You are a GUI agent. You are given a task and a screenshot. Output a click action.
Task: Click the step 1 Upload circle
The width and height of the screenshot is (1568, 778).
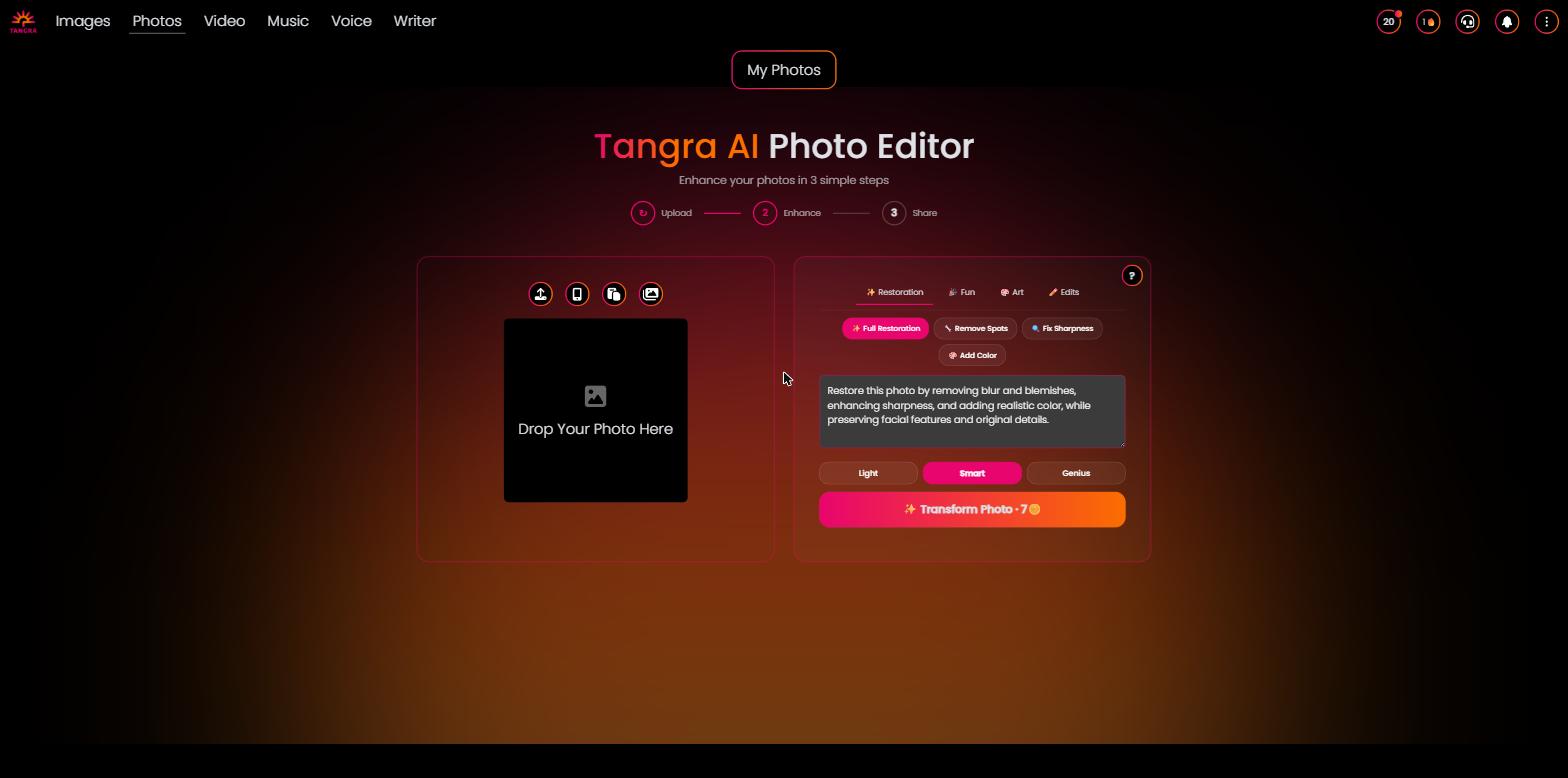[x=643, y=213]
